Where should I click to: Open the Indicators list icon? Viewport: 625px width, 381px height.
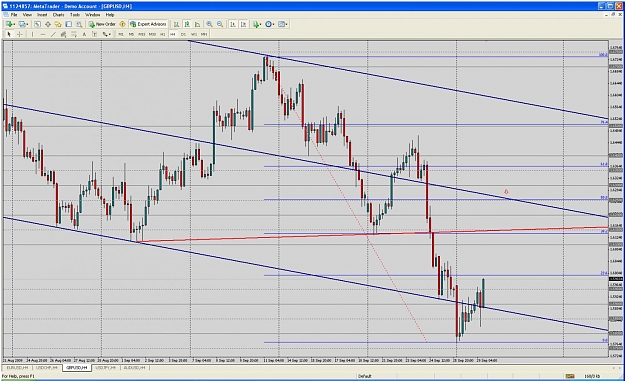256,24
